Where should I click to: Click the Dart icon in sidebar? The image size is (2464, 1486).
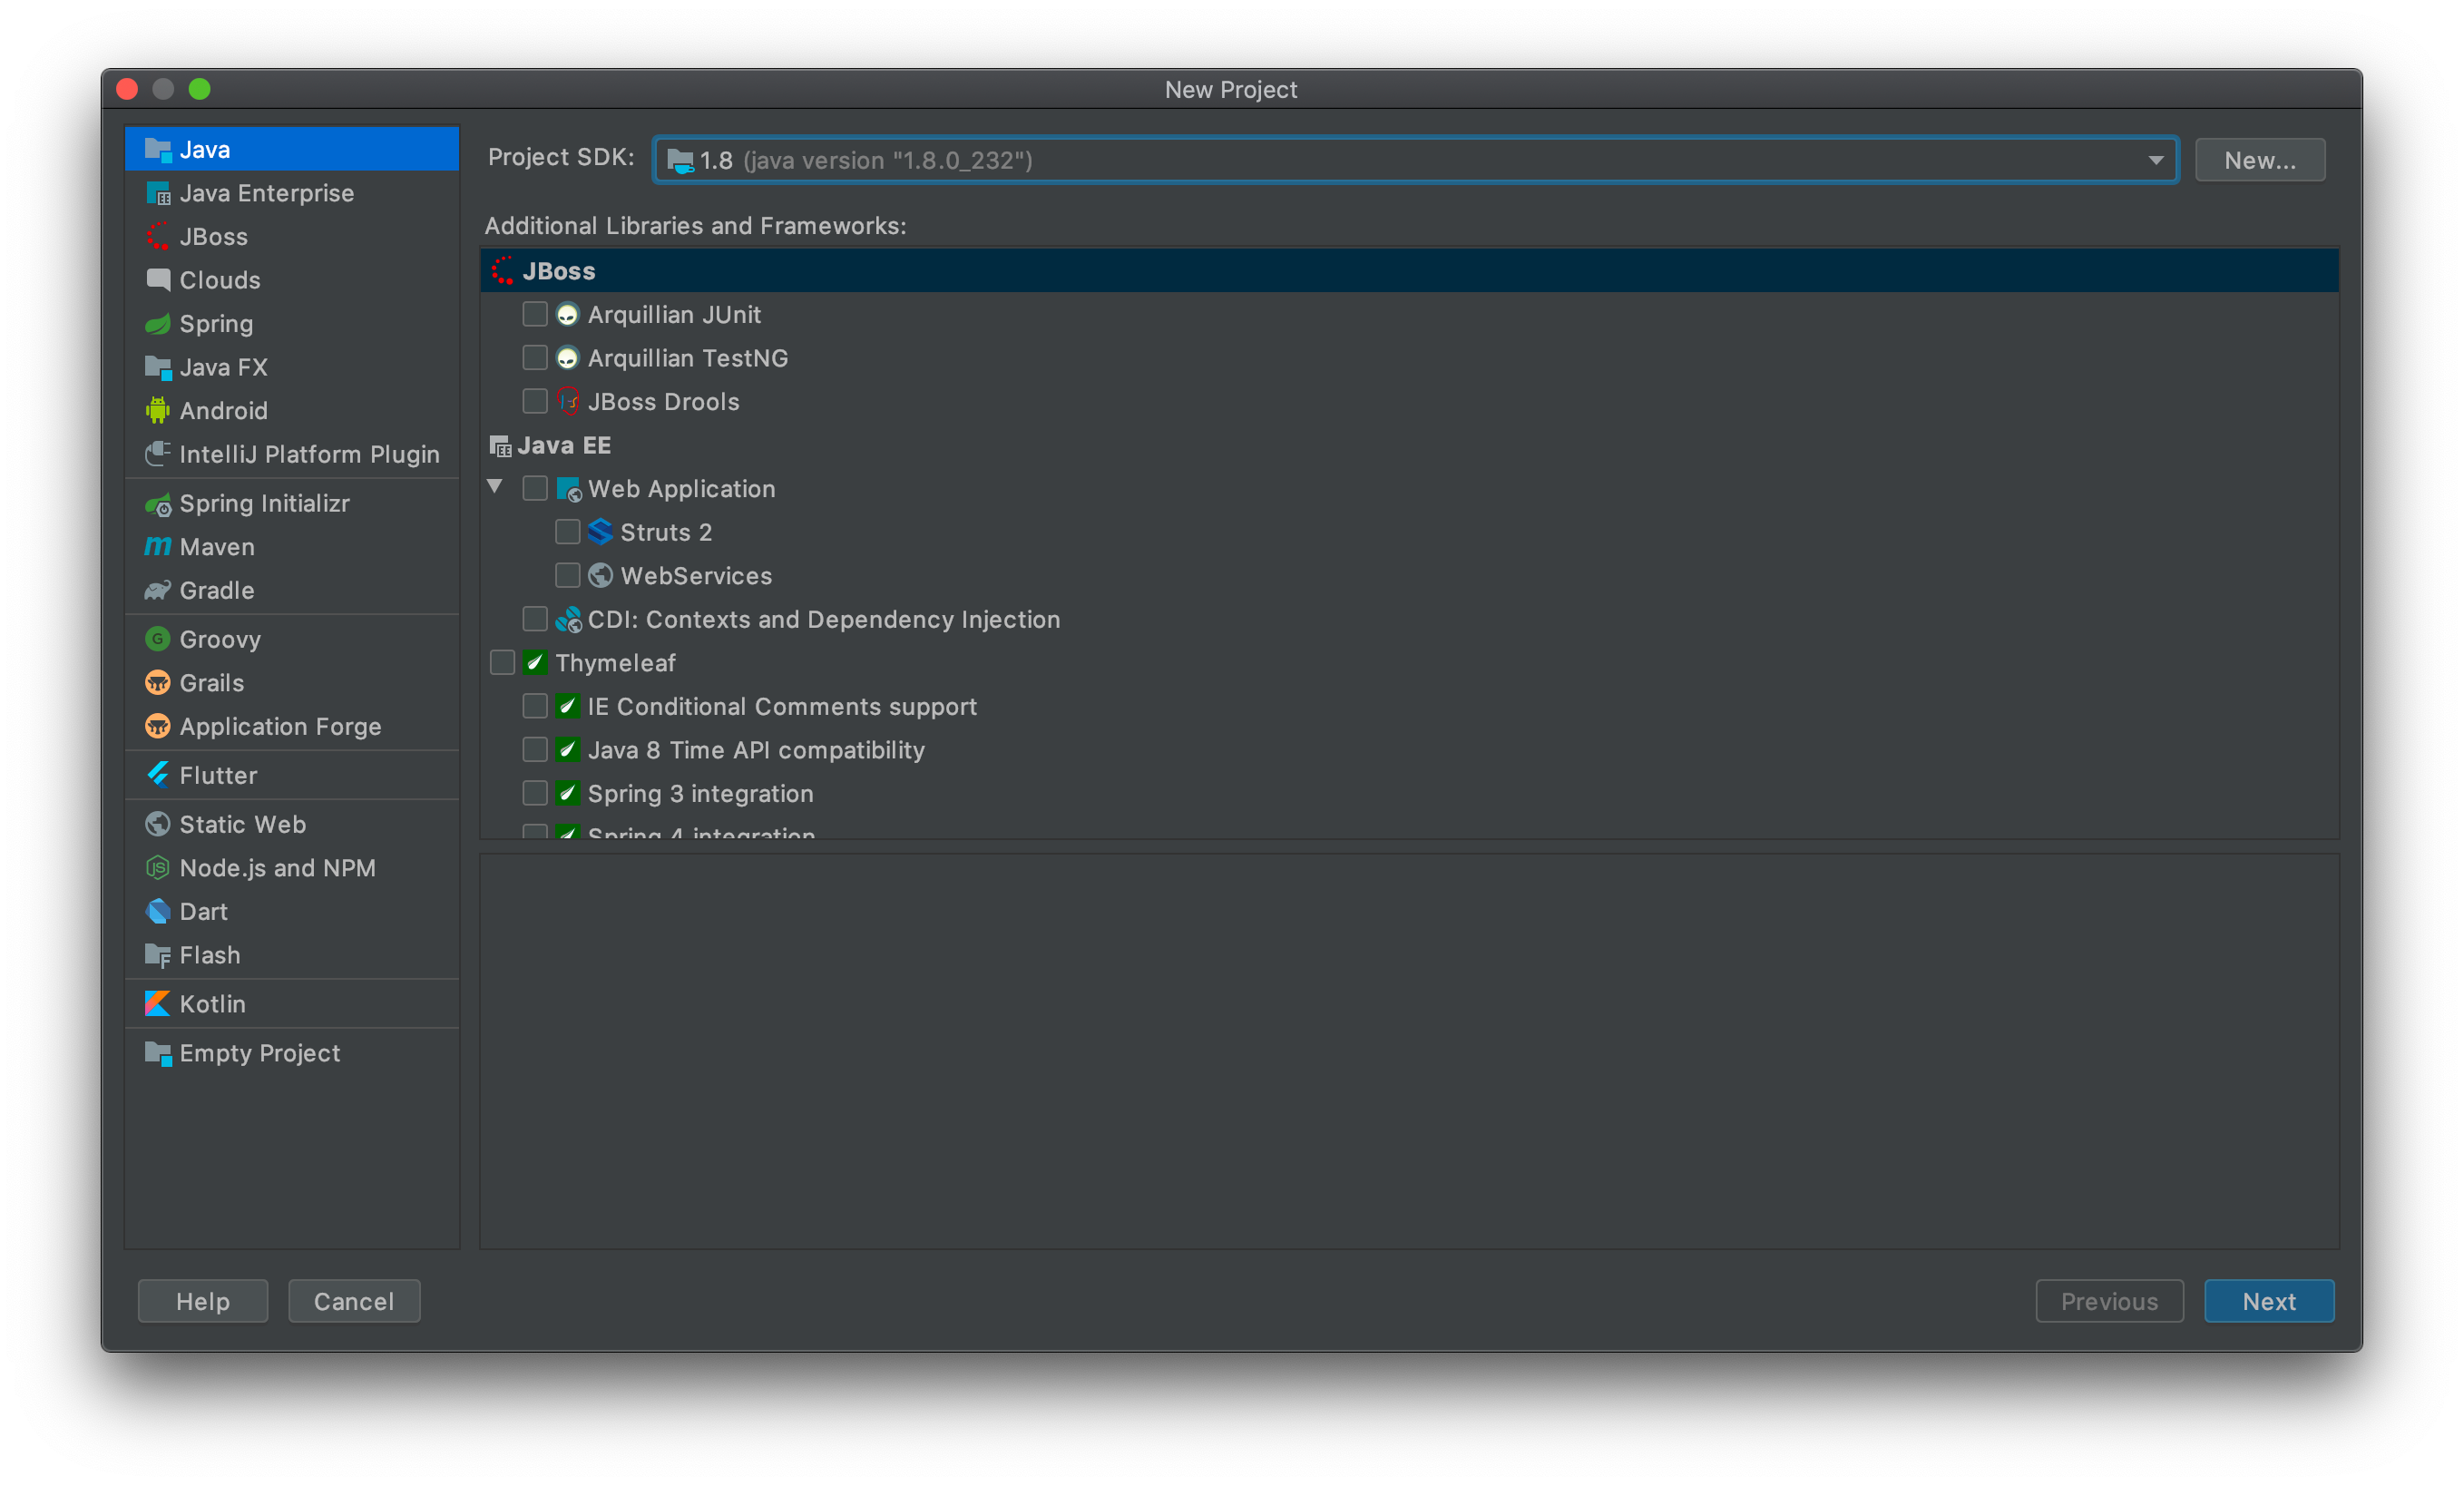pyautogui.click(x=157, y=912)
